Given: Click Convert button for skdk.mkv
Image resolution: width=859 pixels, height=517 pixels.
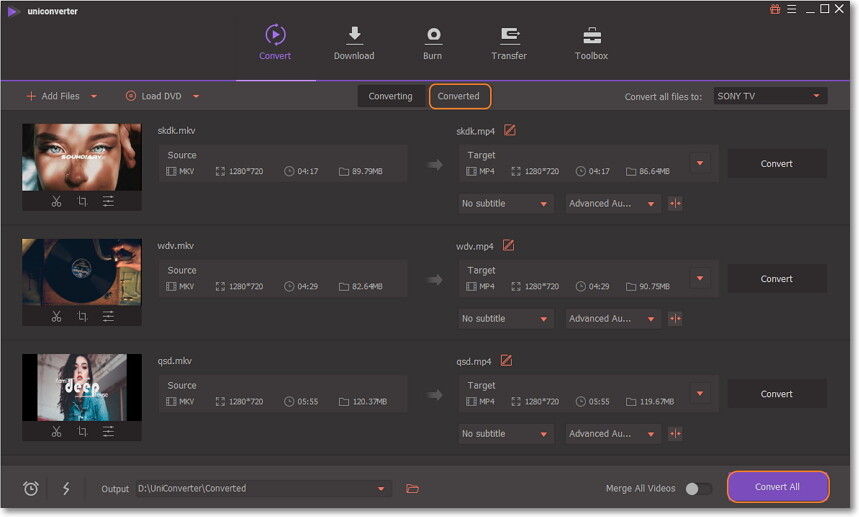Looking at the screenshot, I should [x=776, y=164].
